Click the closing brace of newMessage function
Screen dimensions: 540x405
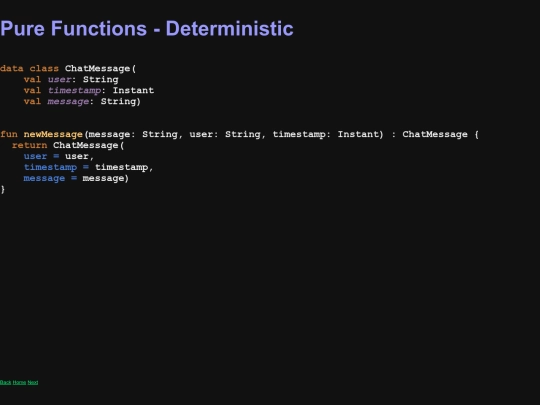[3, 189]
